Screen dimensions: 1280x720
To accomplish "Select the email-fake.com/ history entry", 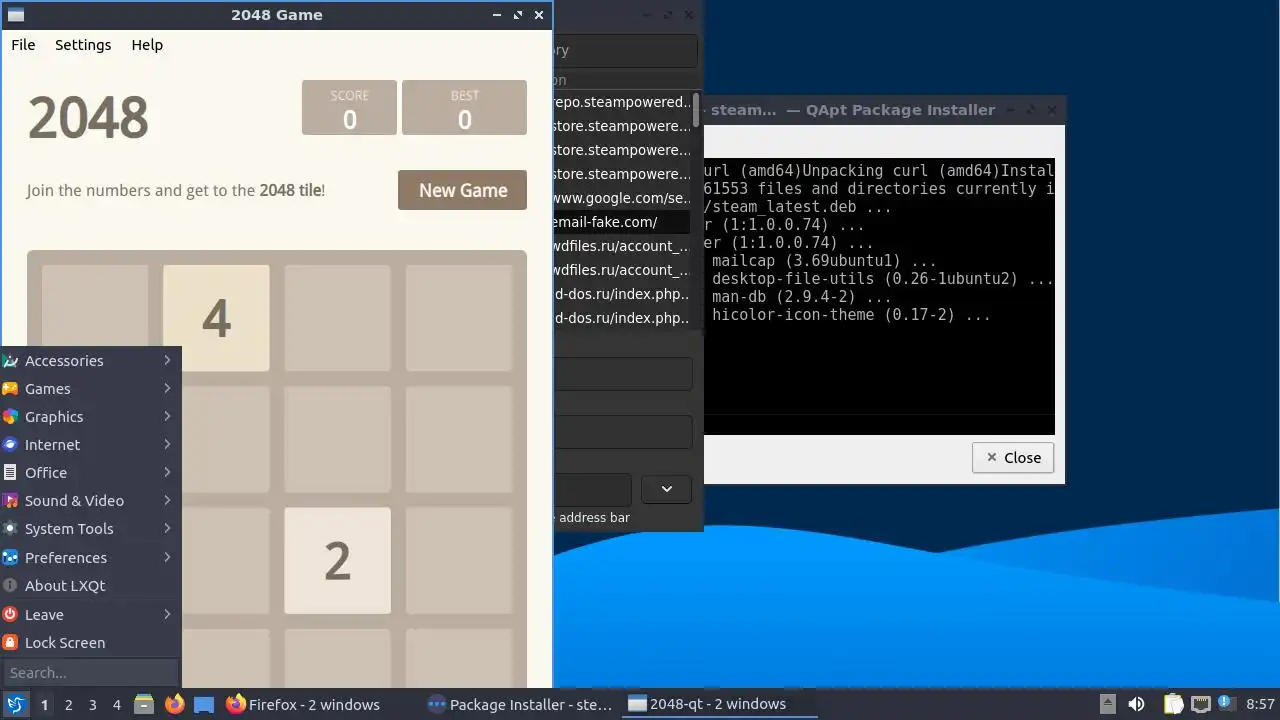I will click(x=621, y=222).
